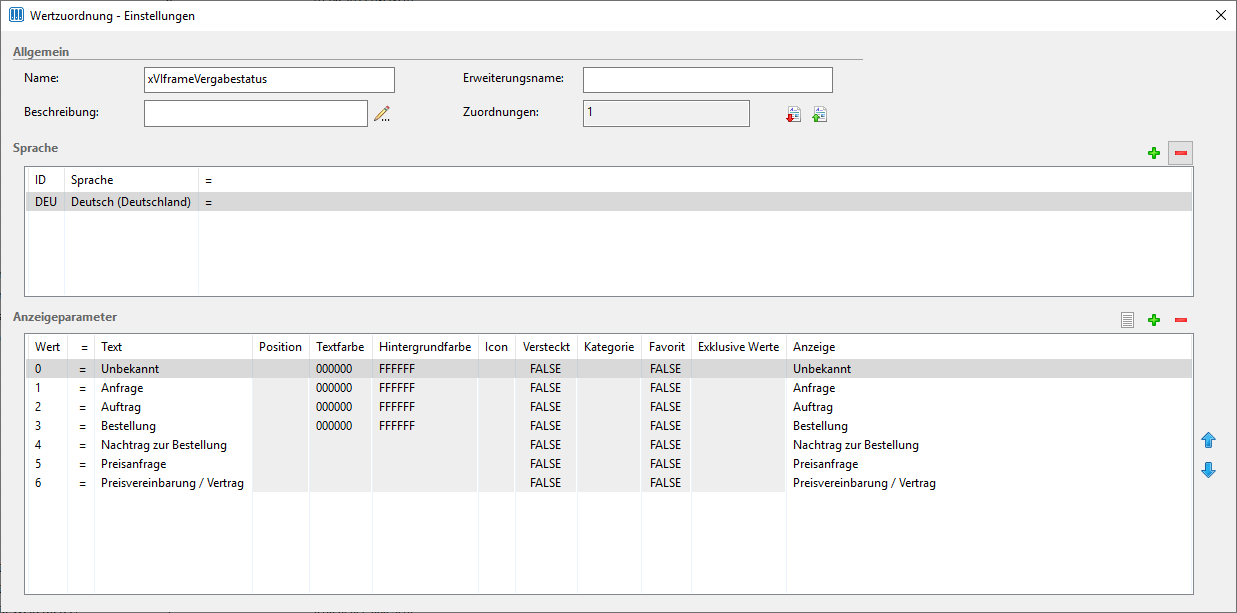1237x613 pixels.
Task: Toggle Versteckt FALSE in the Unbekannt row
Action: click(x=545, y=369)
